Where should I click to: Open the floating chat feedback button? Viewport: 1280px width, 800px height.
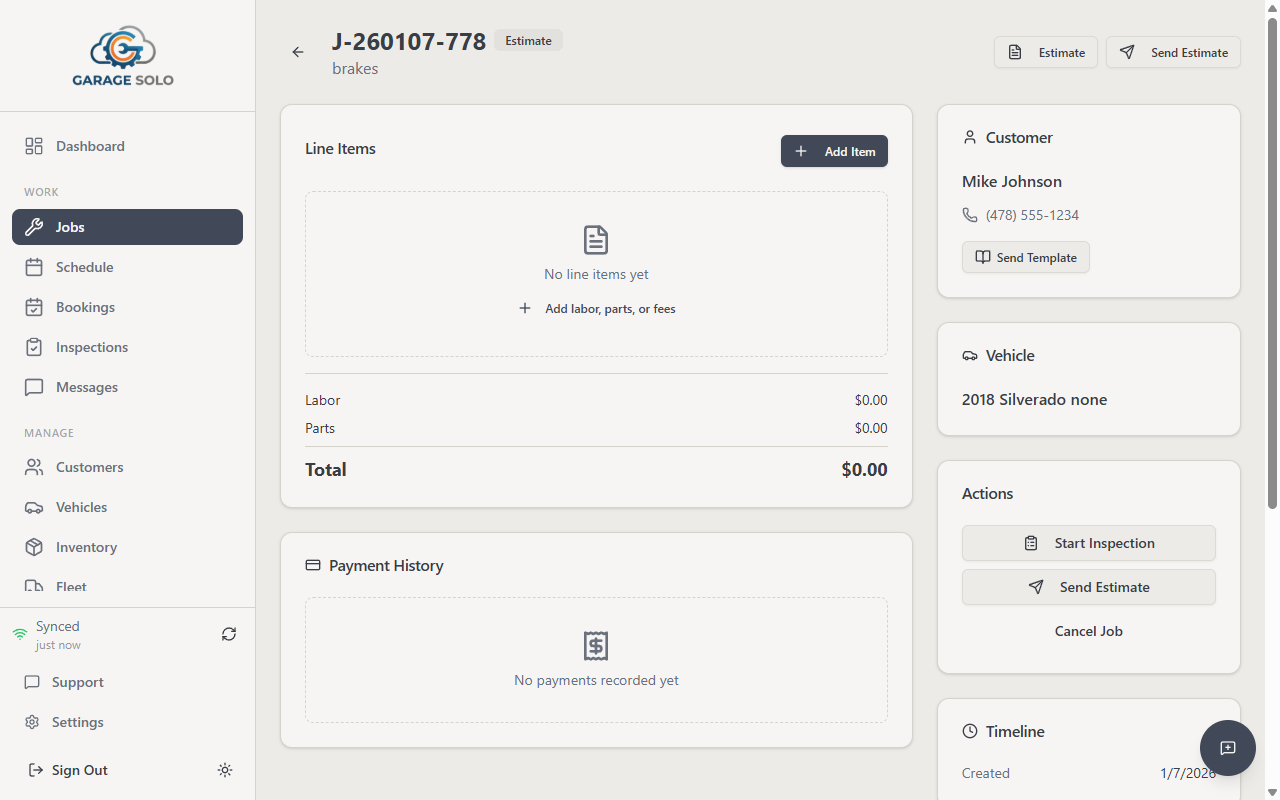point(1228,748)
